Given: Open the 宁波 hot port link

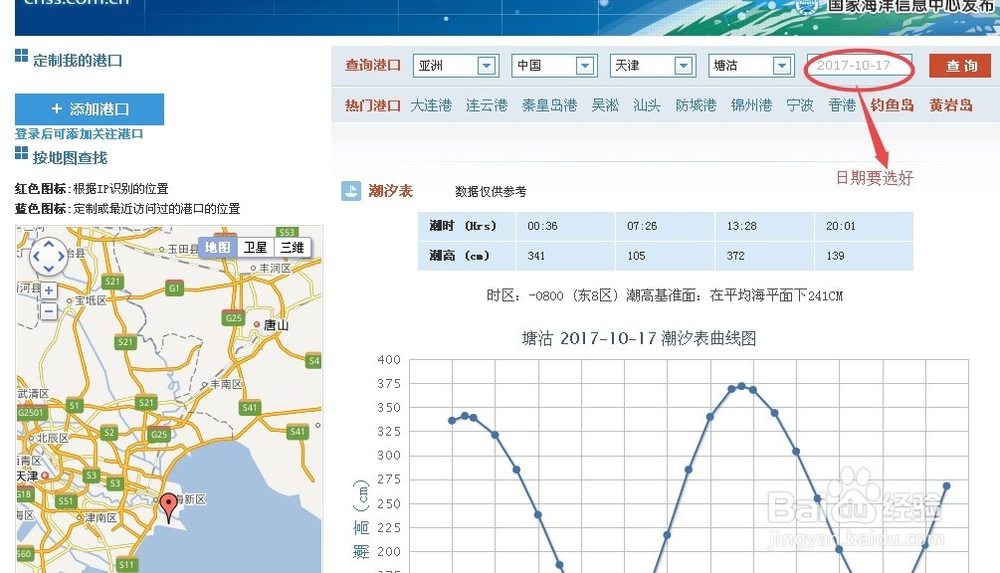Looking at the screenshot, I should 800,105.
